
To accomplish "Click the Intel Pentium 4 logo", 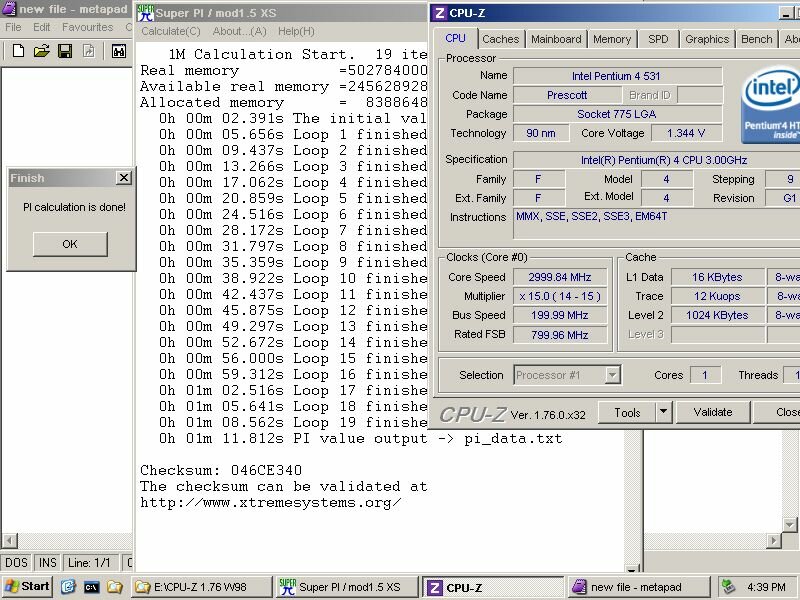I will [771, 106].
